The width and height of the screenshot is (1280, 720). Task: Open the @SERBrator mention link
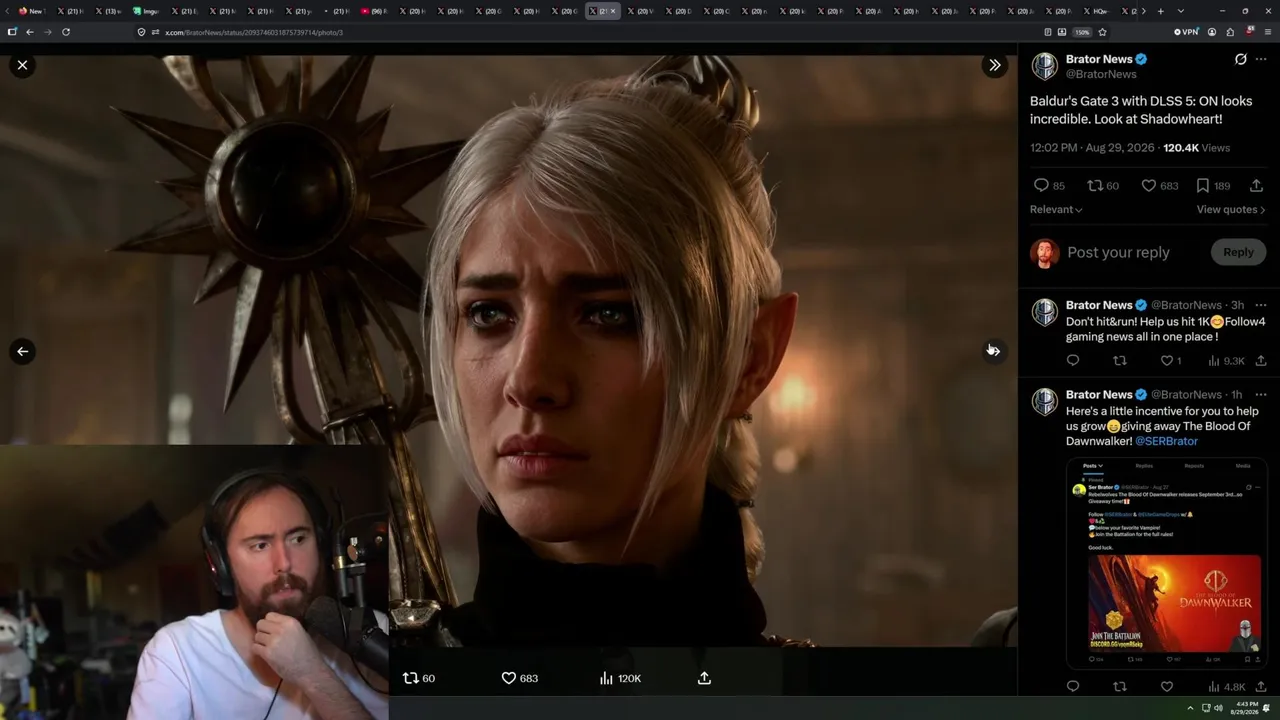coord(1166,441)
